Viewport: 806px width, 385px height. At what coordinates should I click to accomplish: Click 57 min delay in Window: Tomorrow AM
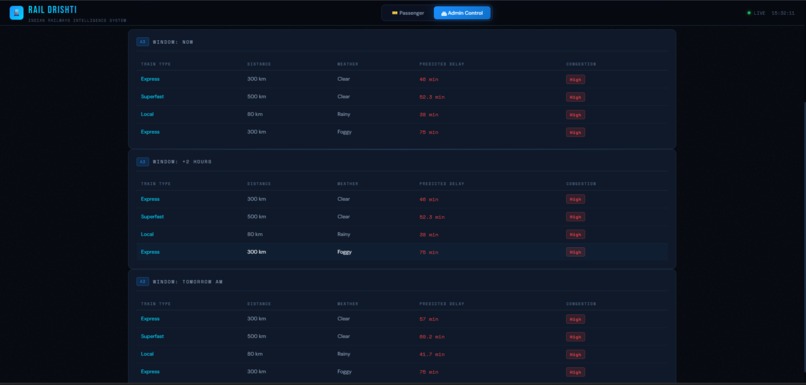tap(429, 319)
